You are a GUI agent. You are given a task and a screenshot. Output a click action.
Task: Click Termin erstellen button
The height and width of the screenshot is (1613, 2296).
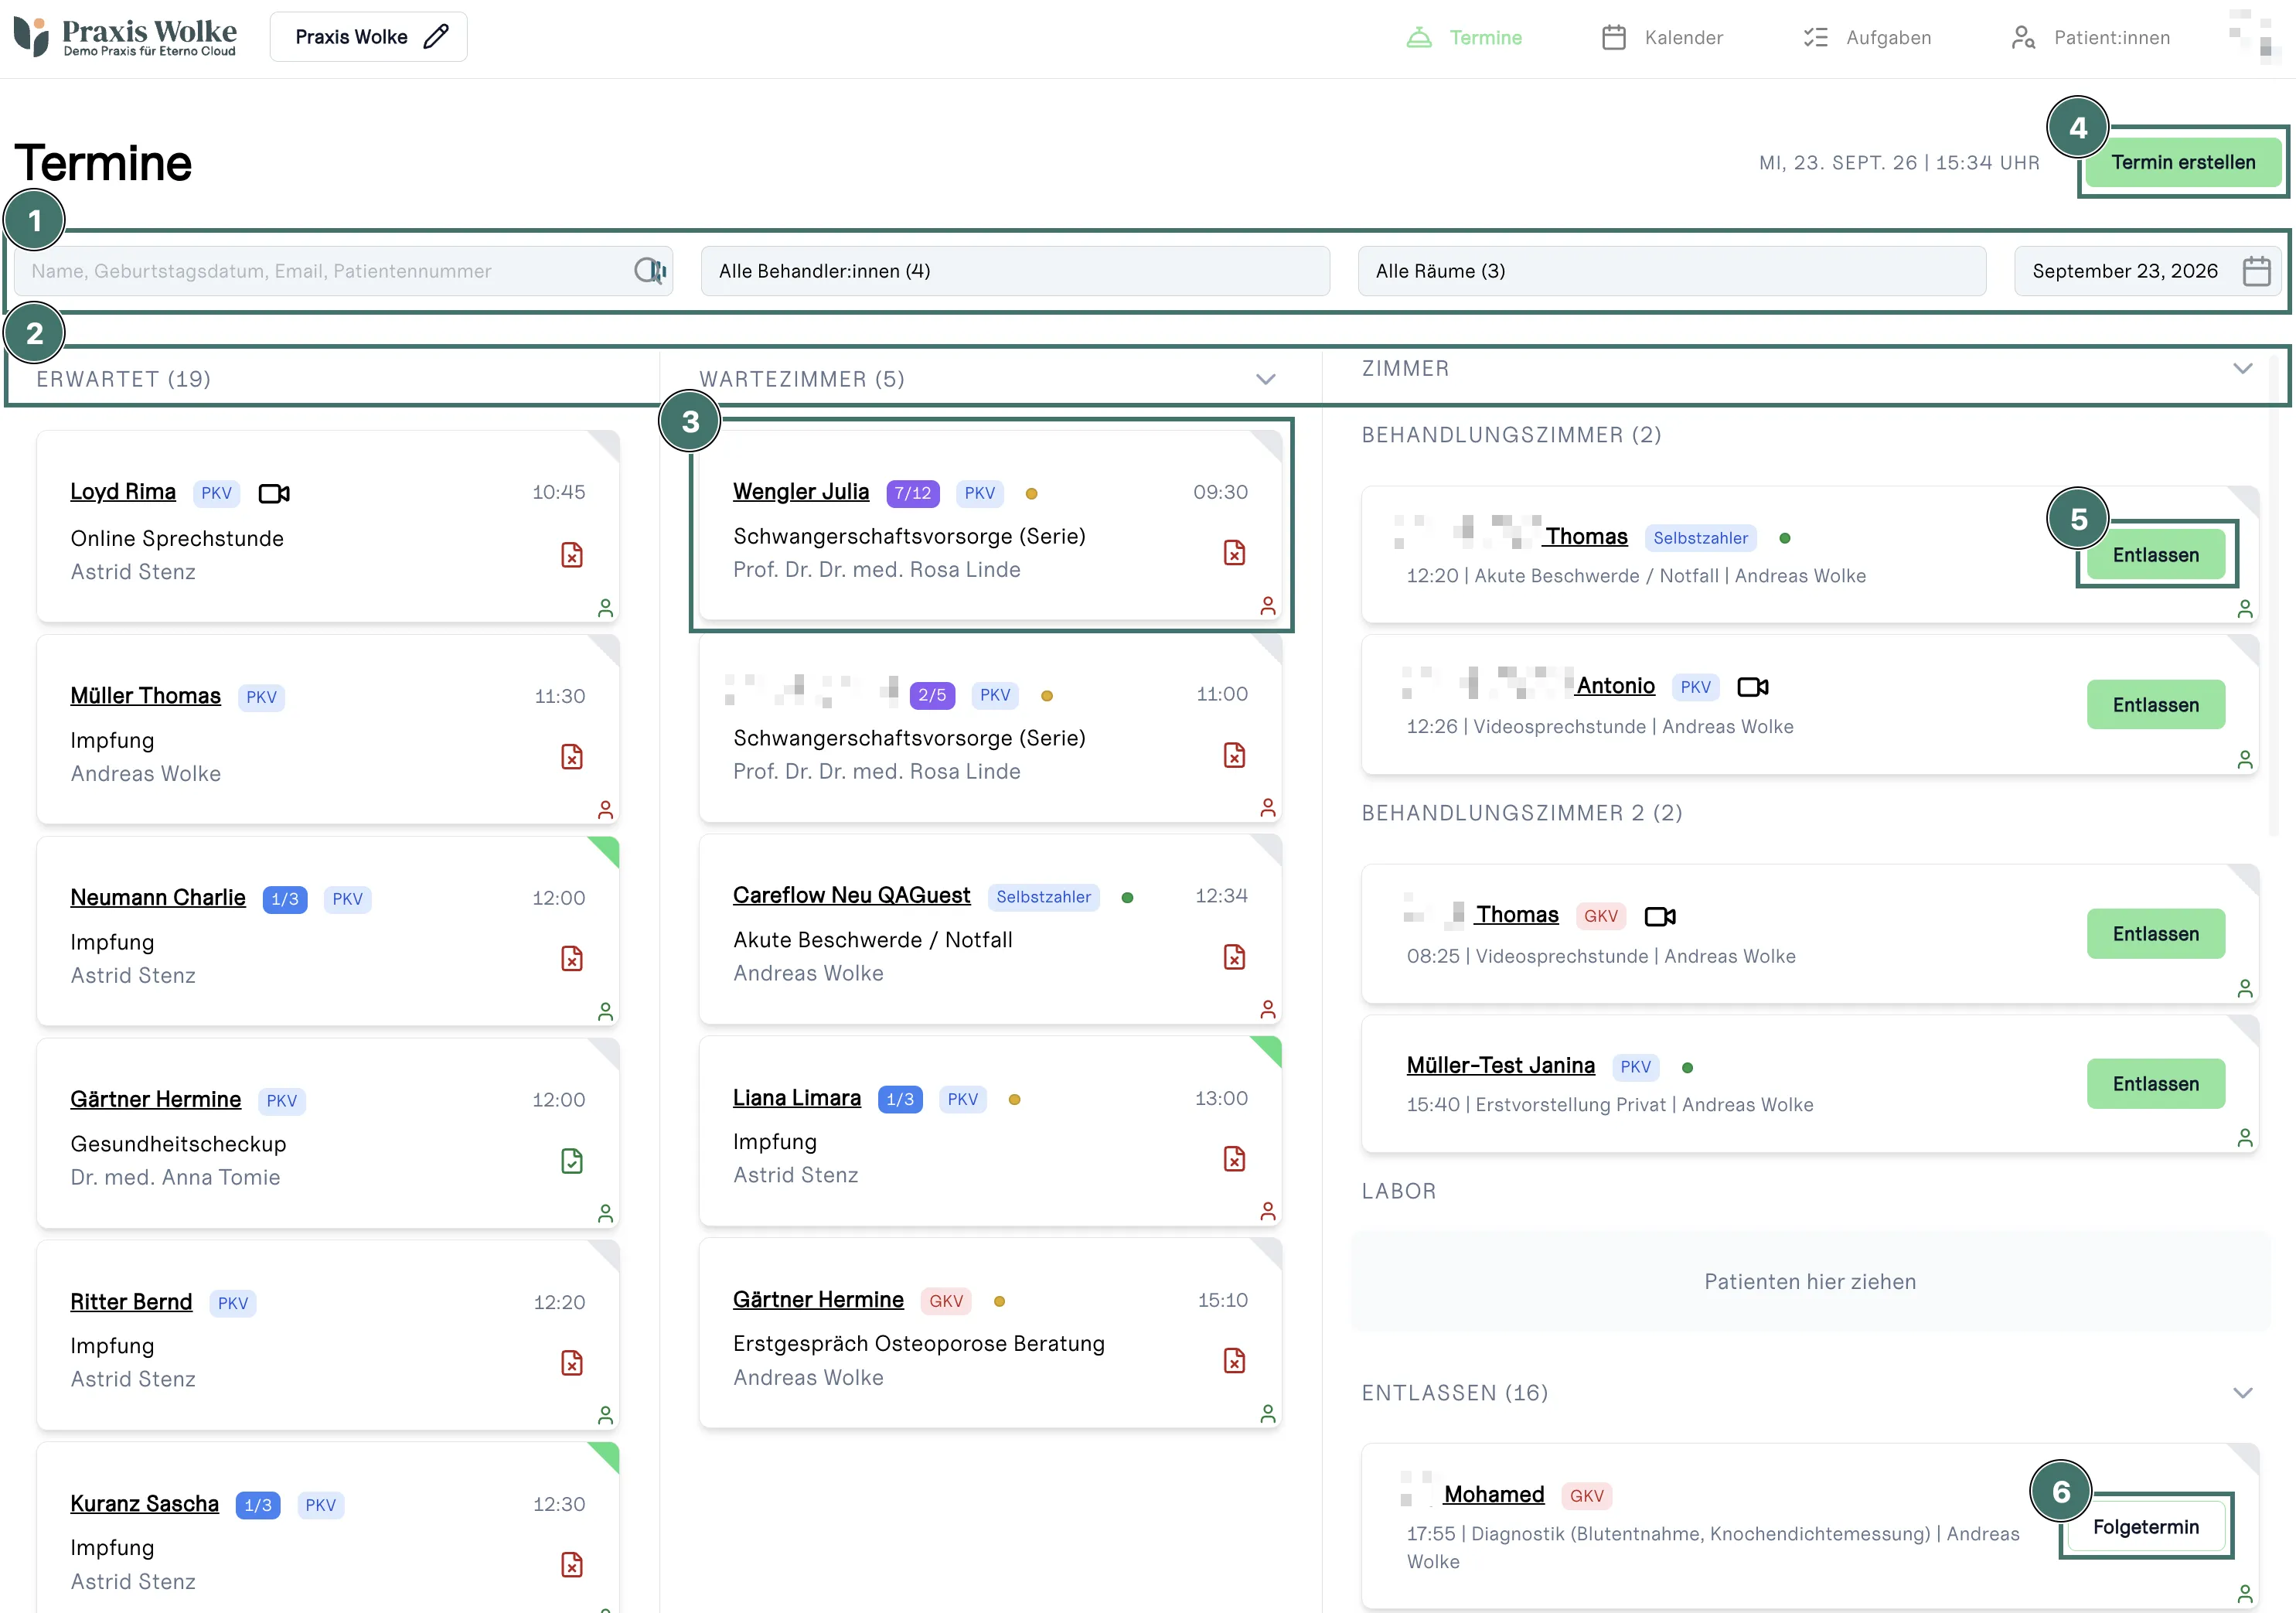[2183, 162]
